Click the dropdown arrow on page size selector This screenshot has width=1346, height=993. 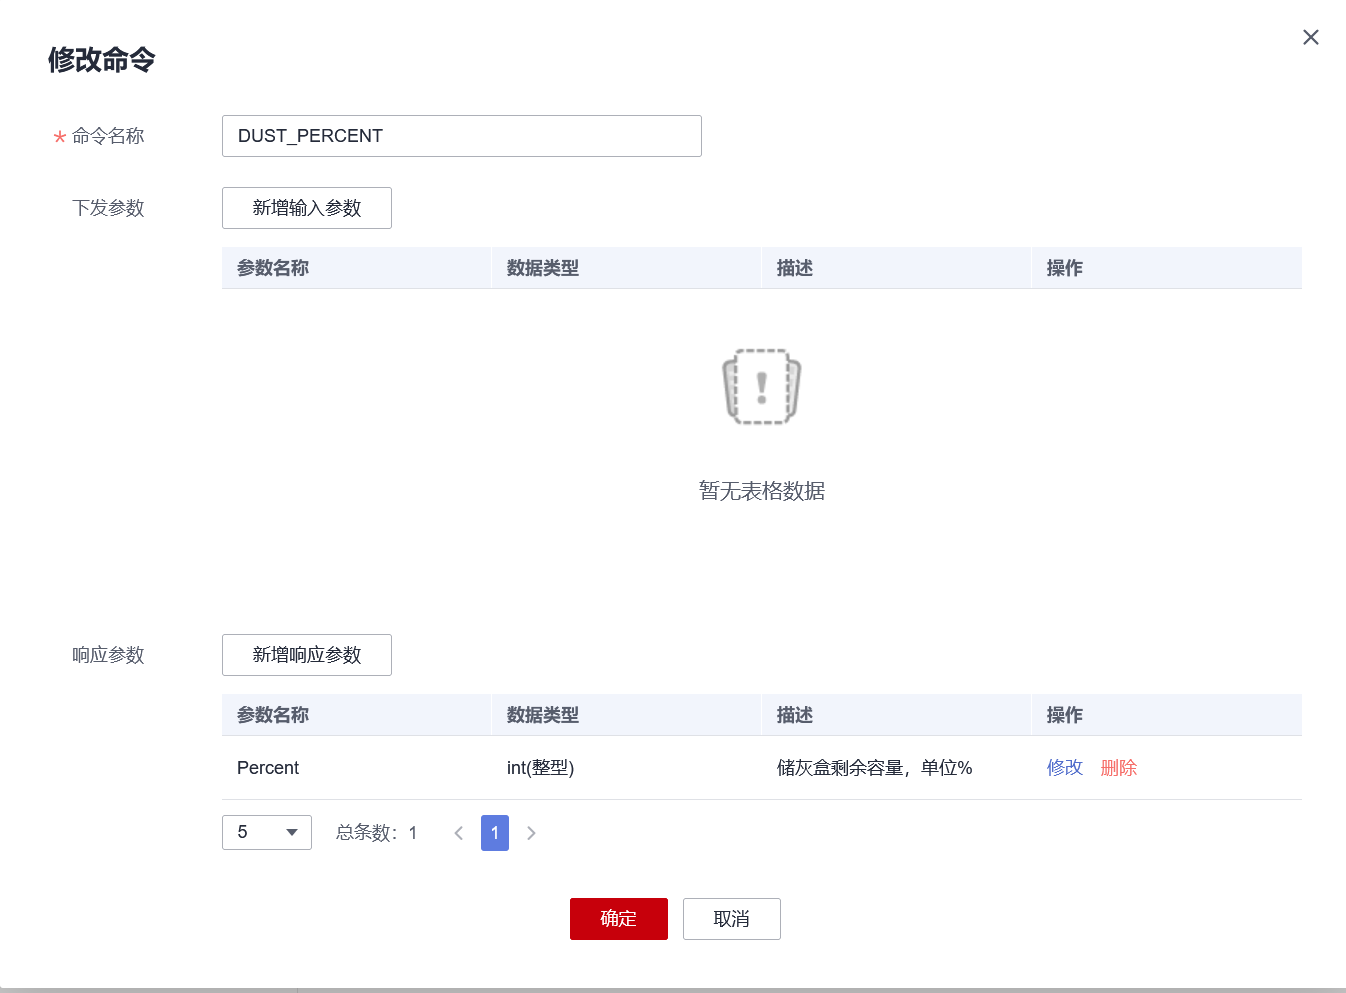point(291,832)
